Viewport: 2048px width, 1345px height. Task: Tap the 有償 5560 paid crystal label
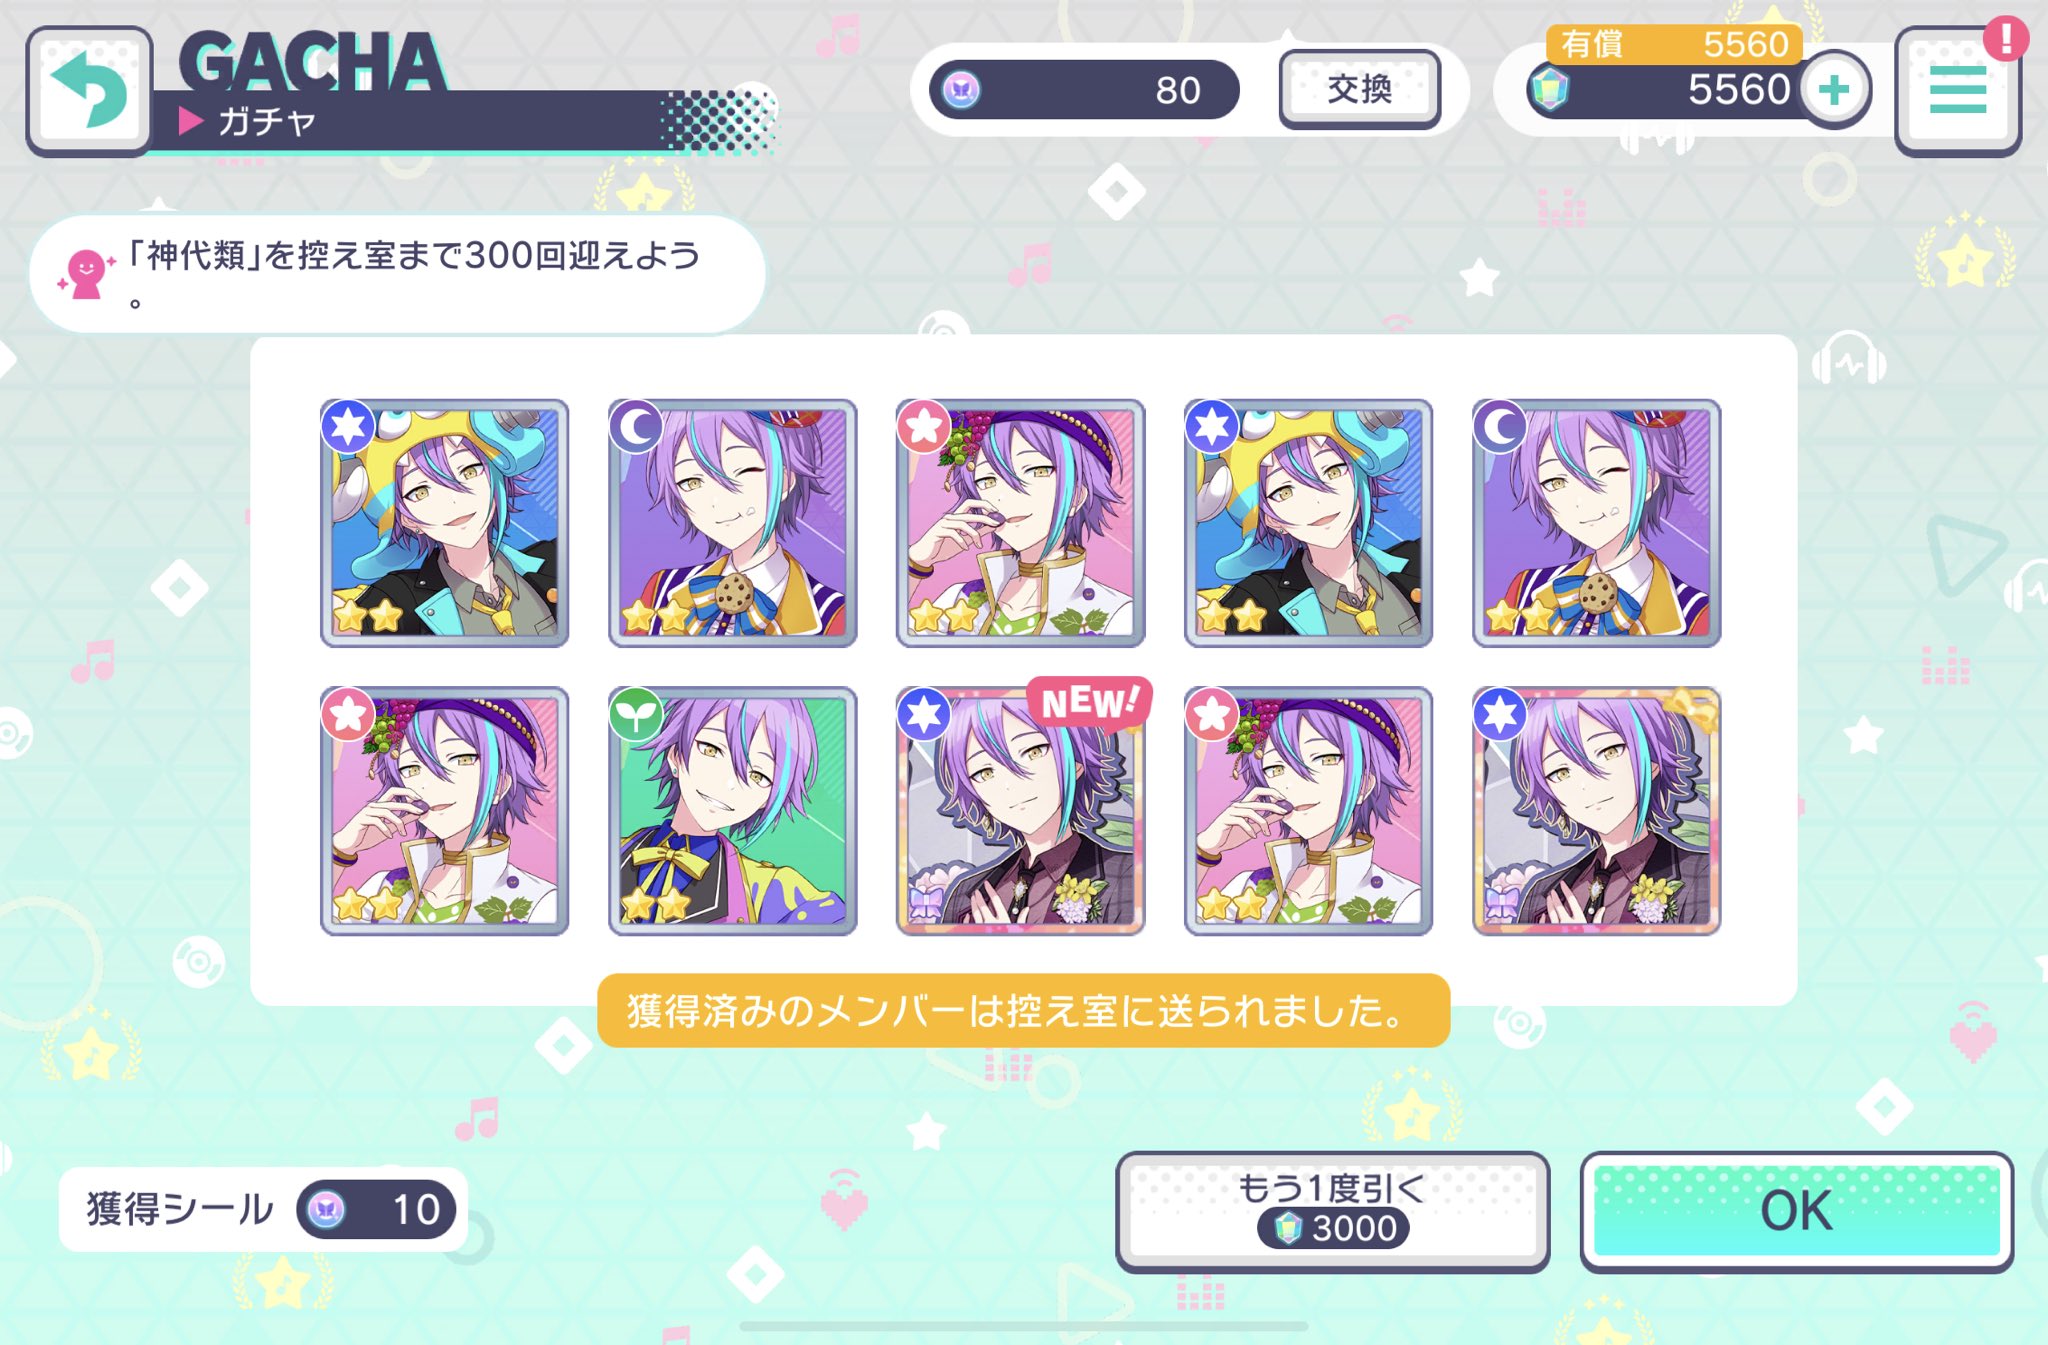pos(1674,44)
